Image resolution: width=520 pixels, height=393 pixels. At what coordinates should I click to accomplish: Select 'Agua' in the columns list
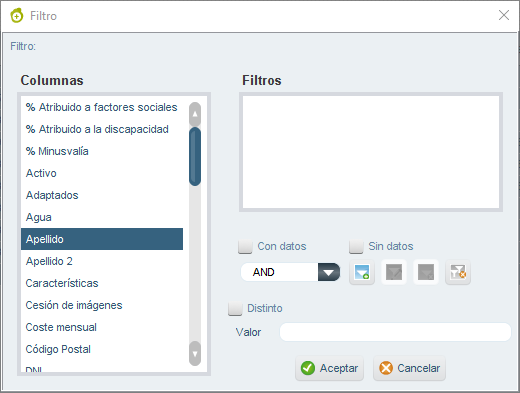102,217
